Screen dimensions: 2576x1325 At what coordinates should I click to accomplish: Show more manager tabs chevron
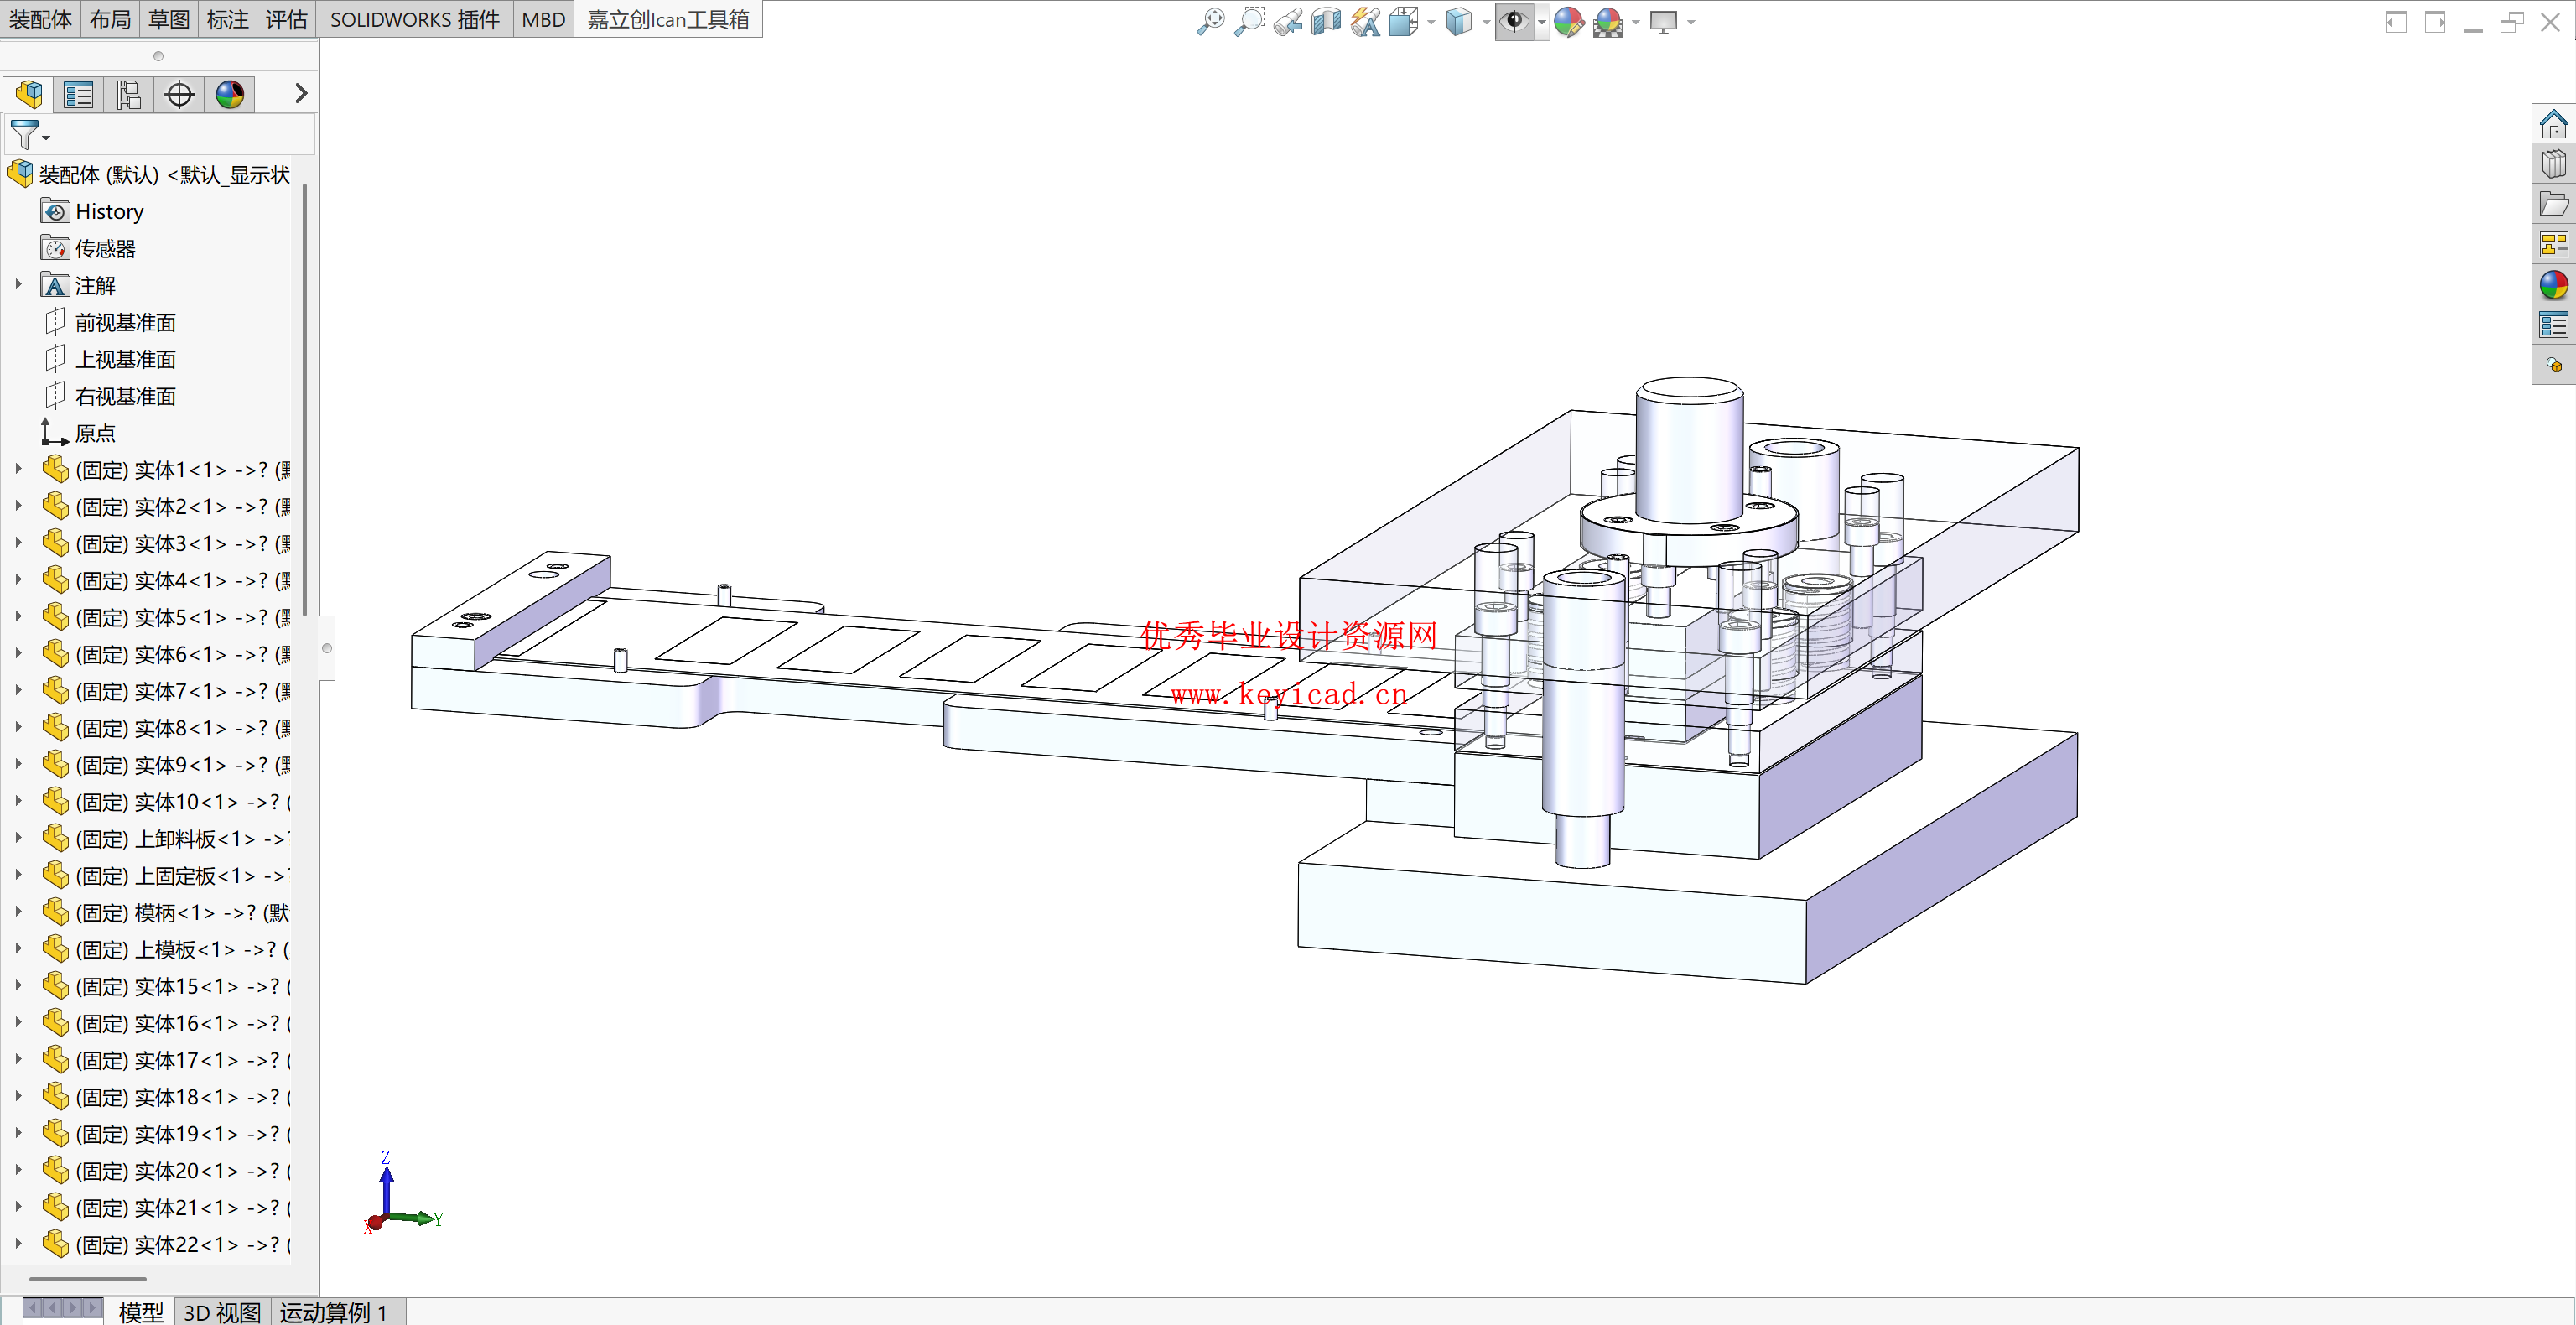[300, 94]
